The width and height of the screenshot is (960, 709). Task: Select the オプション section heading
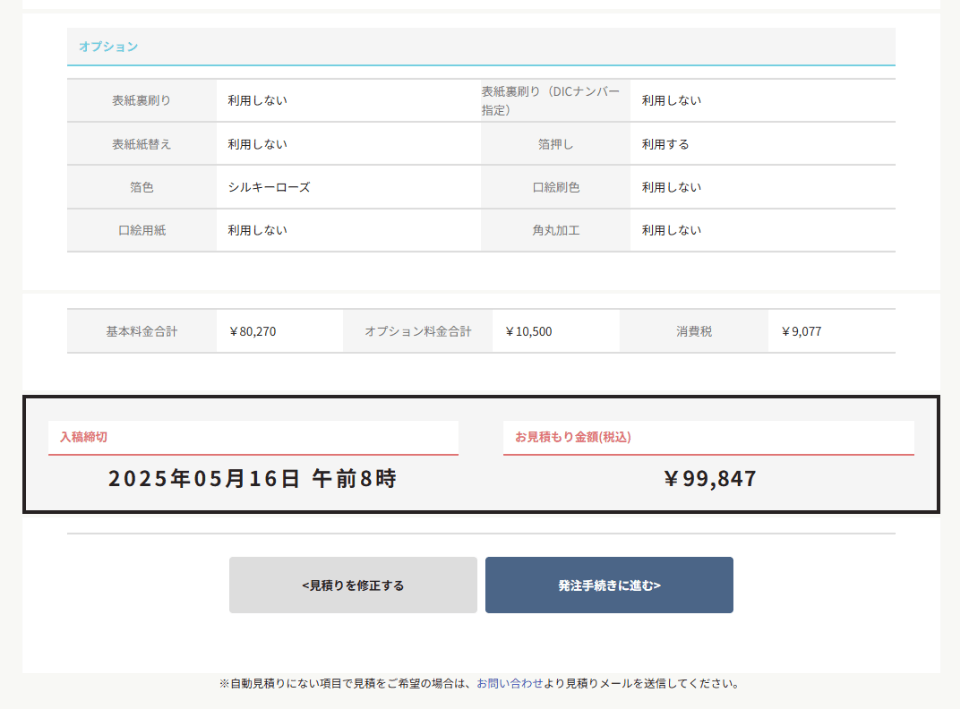click(108, 47)
